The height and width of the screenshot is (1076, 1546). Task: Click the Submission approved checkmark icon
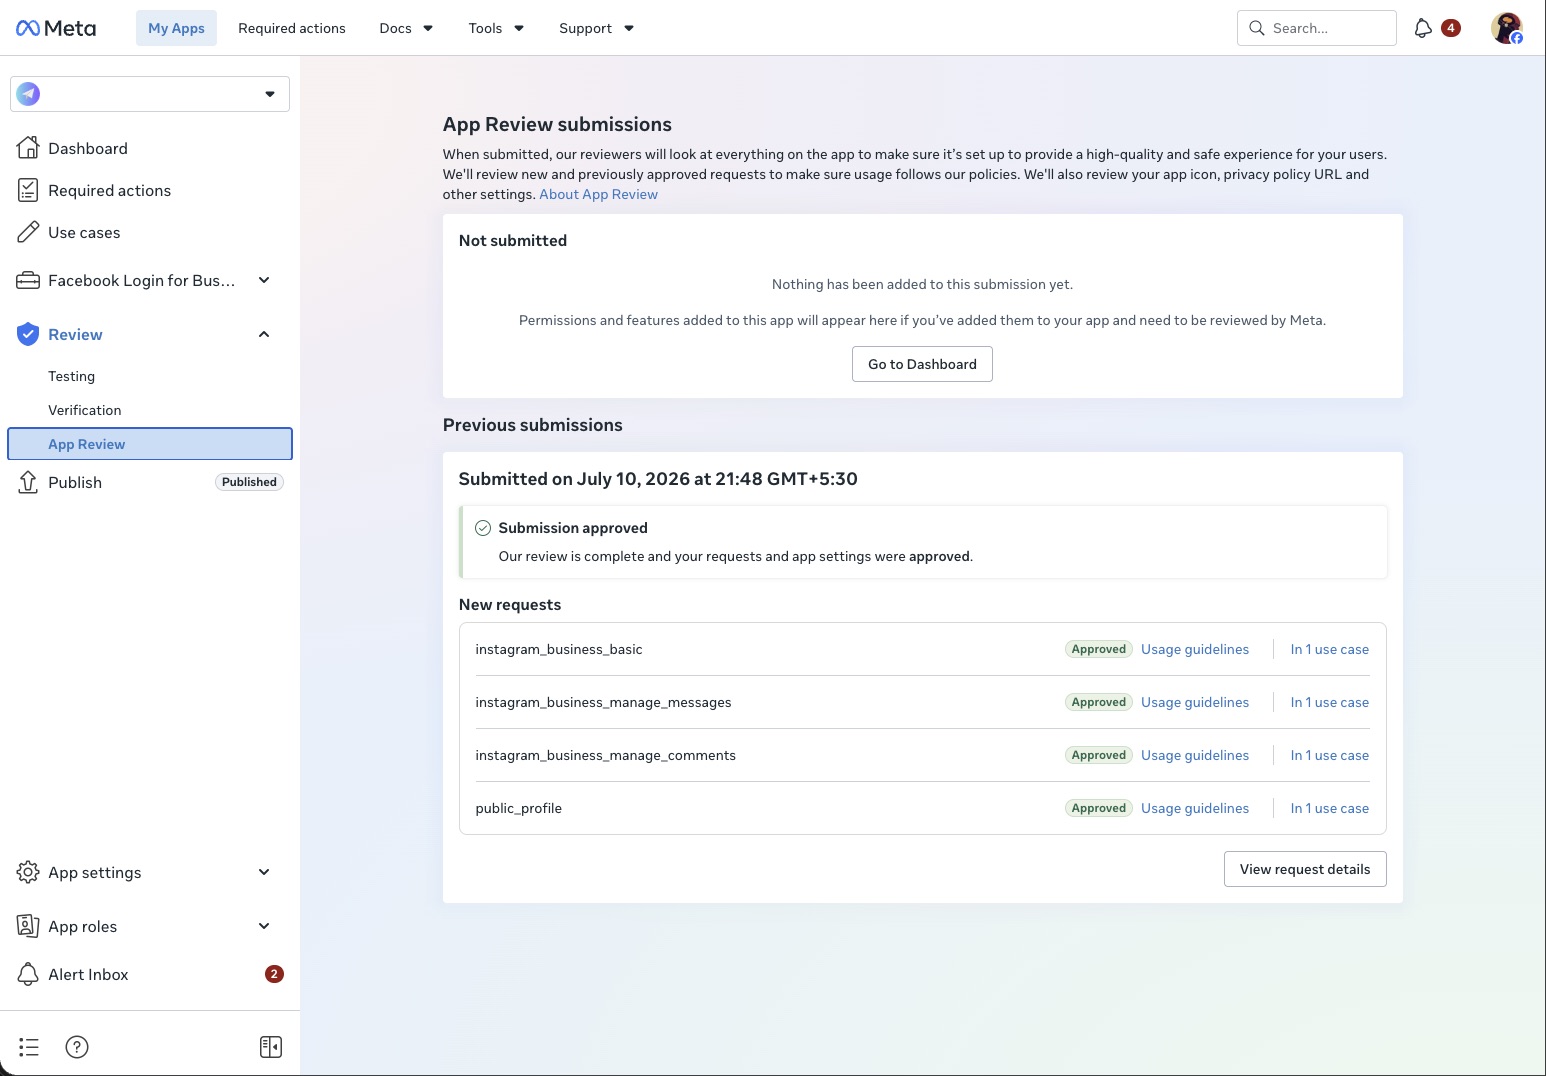(x=483, y=528)
